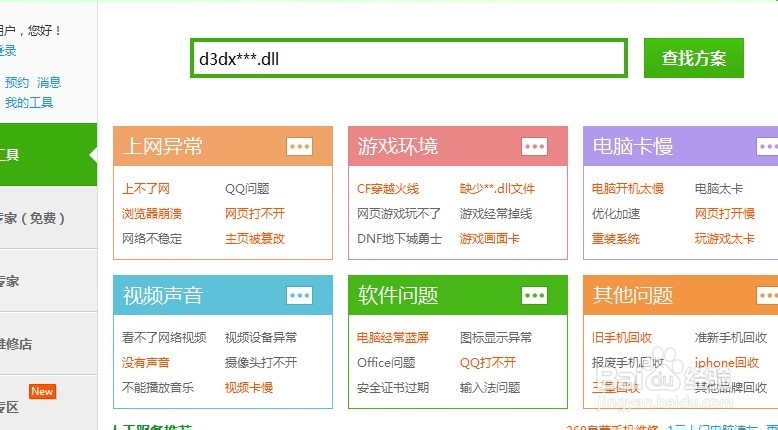The image size is (778, 430).
Task: Choose 浏览器崩溃 problem link
Action: coord(152,214)
